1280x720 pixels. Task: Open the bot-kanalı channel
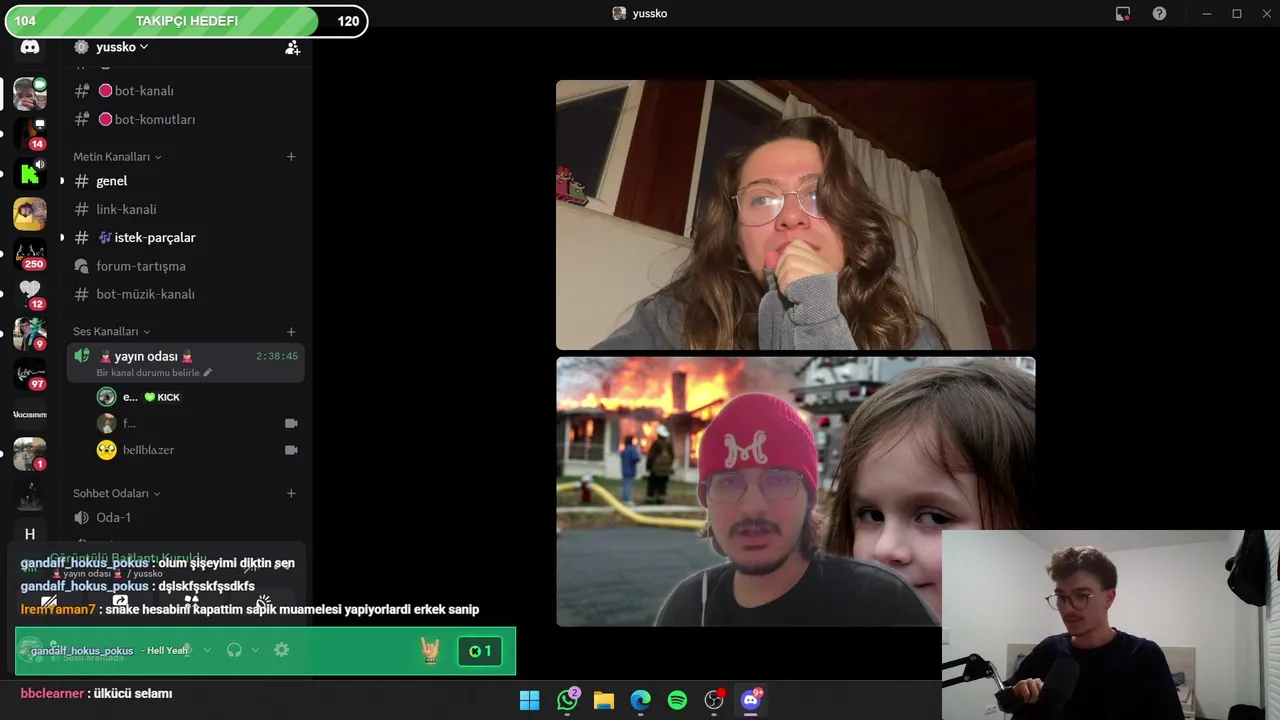coord(185,91)
